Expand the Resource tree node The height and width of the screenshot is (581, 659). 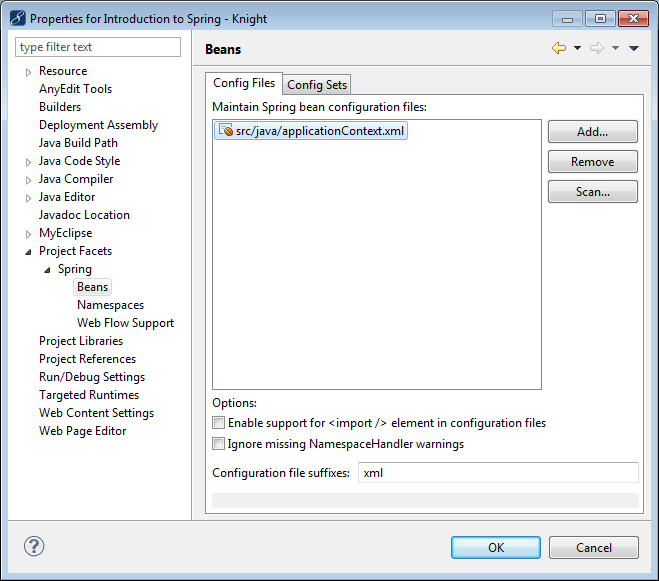[29, 72]
